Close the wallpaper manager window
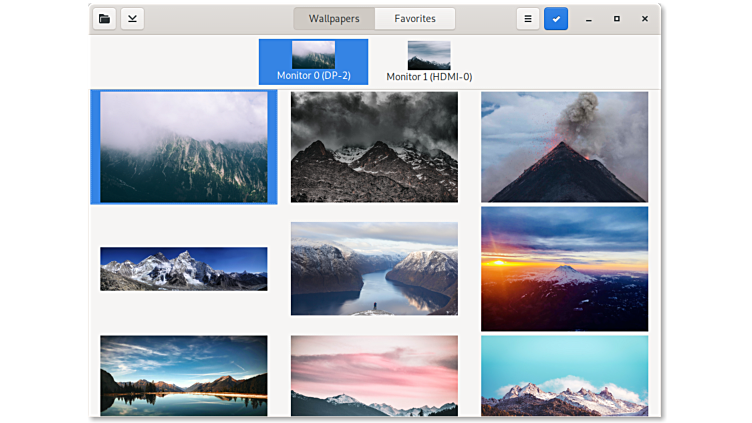 click(644, 19)
